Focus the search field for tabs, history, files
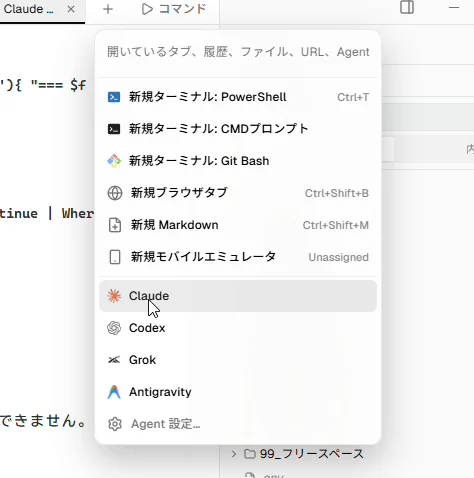 point(238,52)
